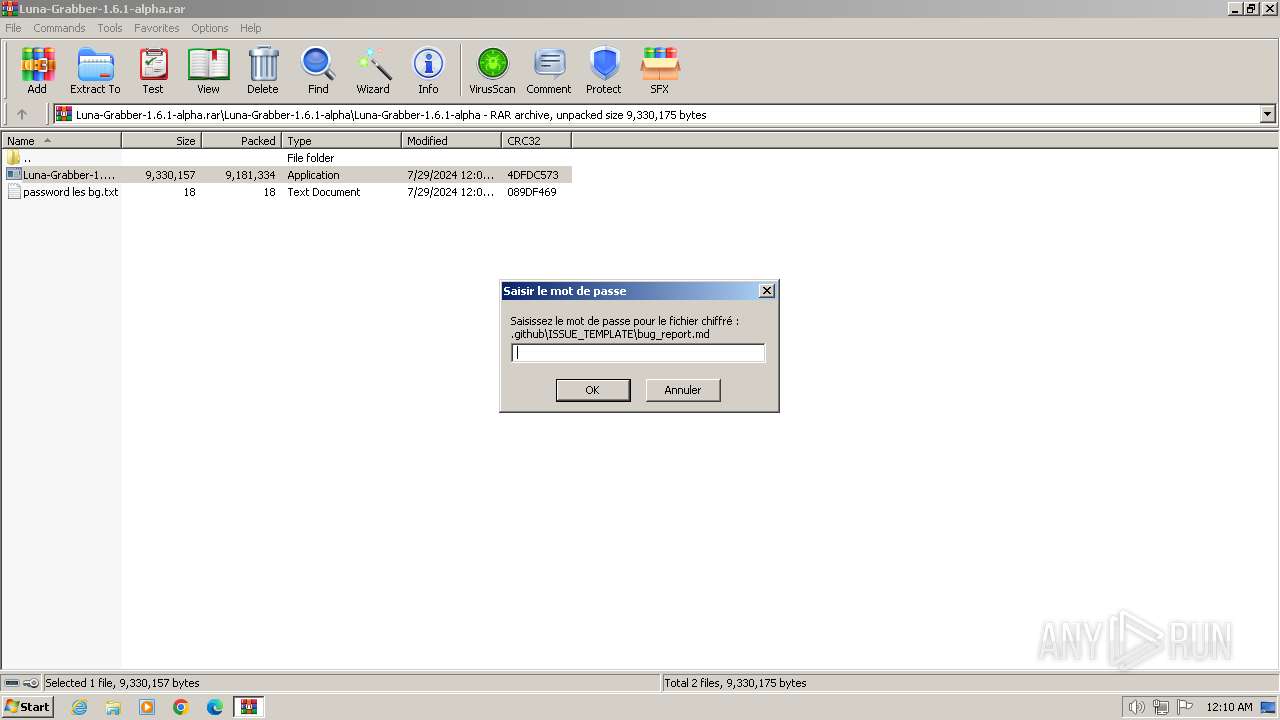The width and height of the screenshot is (1280, 720).
Task: Click the WinRAR taskbar button
Action: [x=249, y=707]
